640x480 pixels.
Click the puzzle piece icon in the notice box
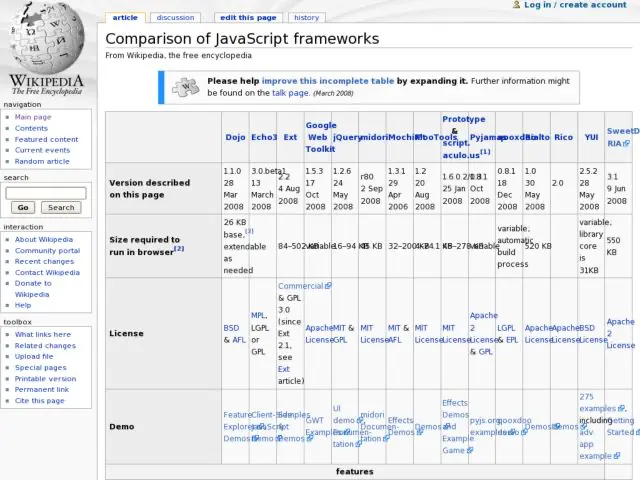pos(186,87)
